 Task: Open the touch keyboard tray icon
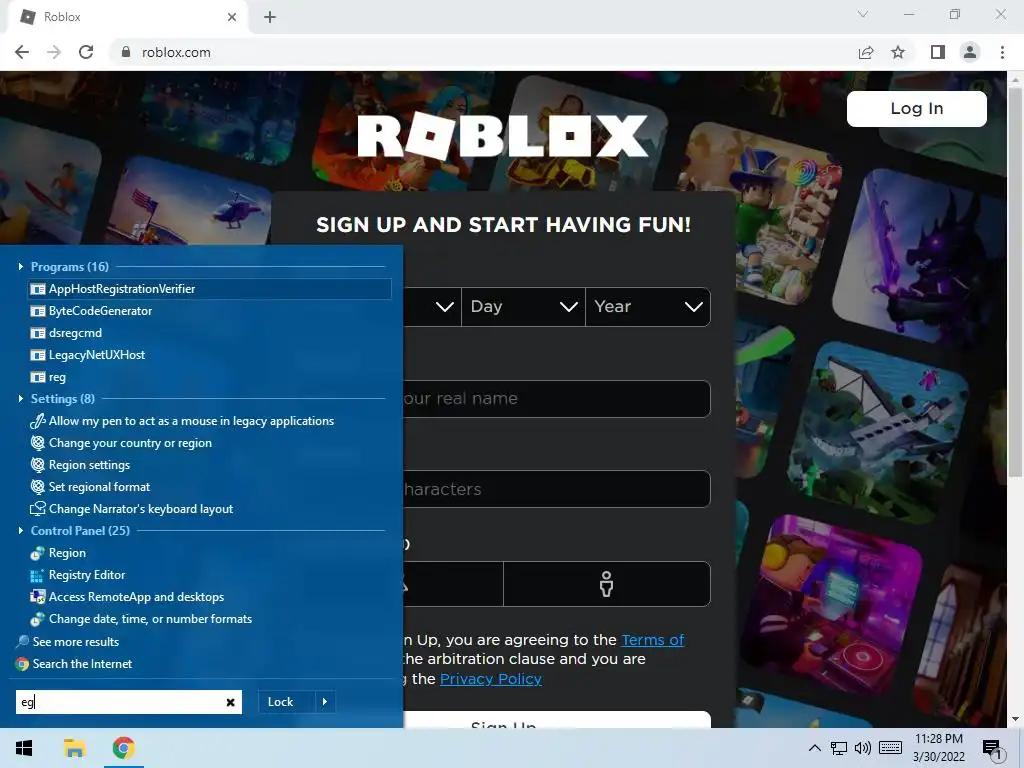(x=891, y=748)
